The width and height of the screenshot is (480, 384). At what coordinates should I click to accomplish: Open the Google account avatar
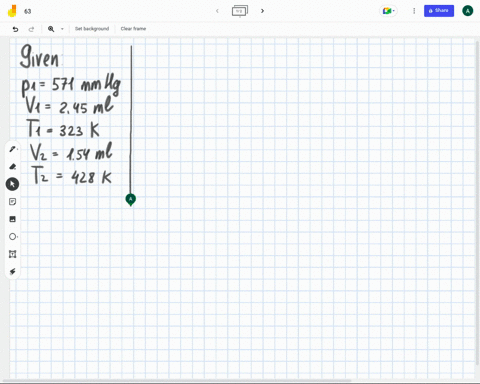[x=468, y=11]
